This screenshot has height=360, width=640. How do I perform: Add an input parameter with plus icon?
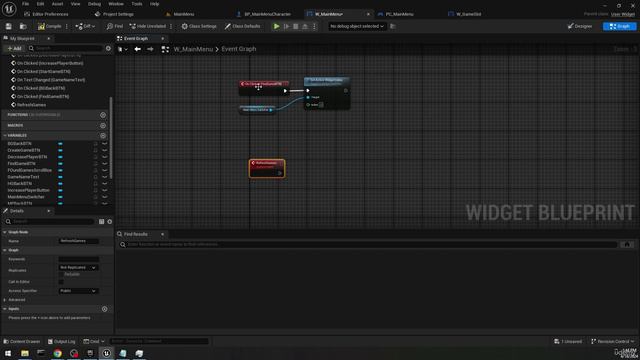tap(104, 309)
